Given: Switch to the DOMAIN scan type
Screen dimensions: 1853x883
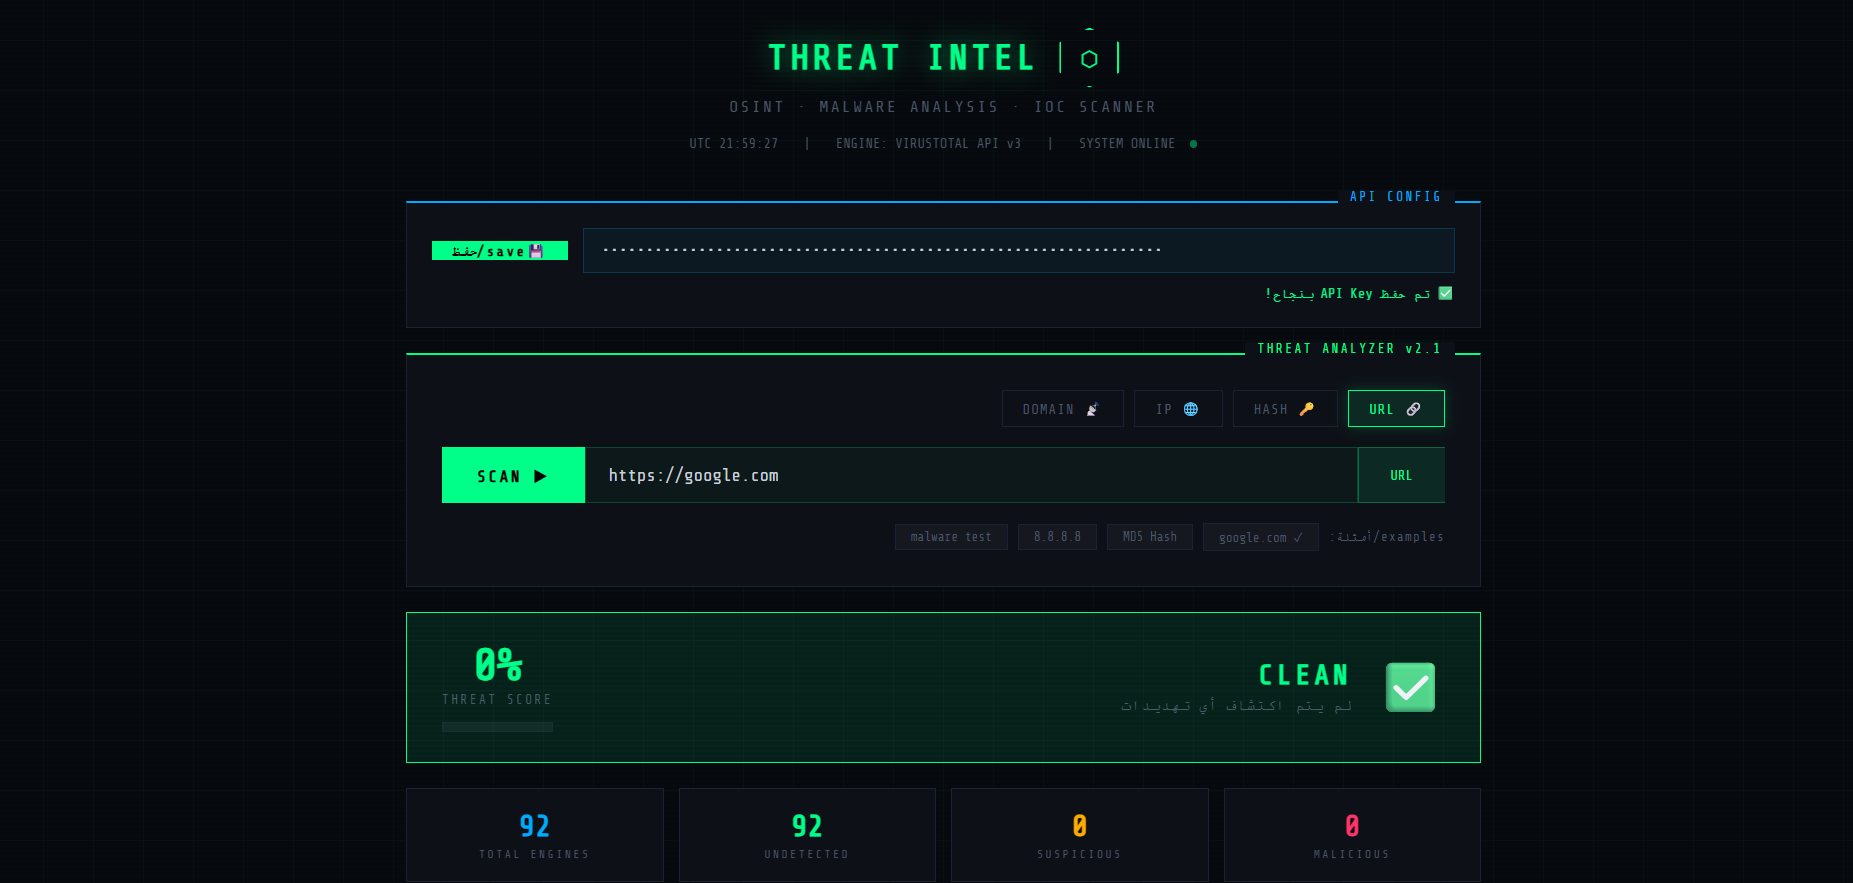Looking at the screenshot, I should point(1063,409).
